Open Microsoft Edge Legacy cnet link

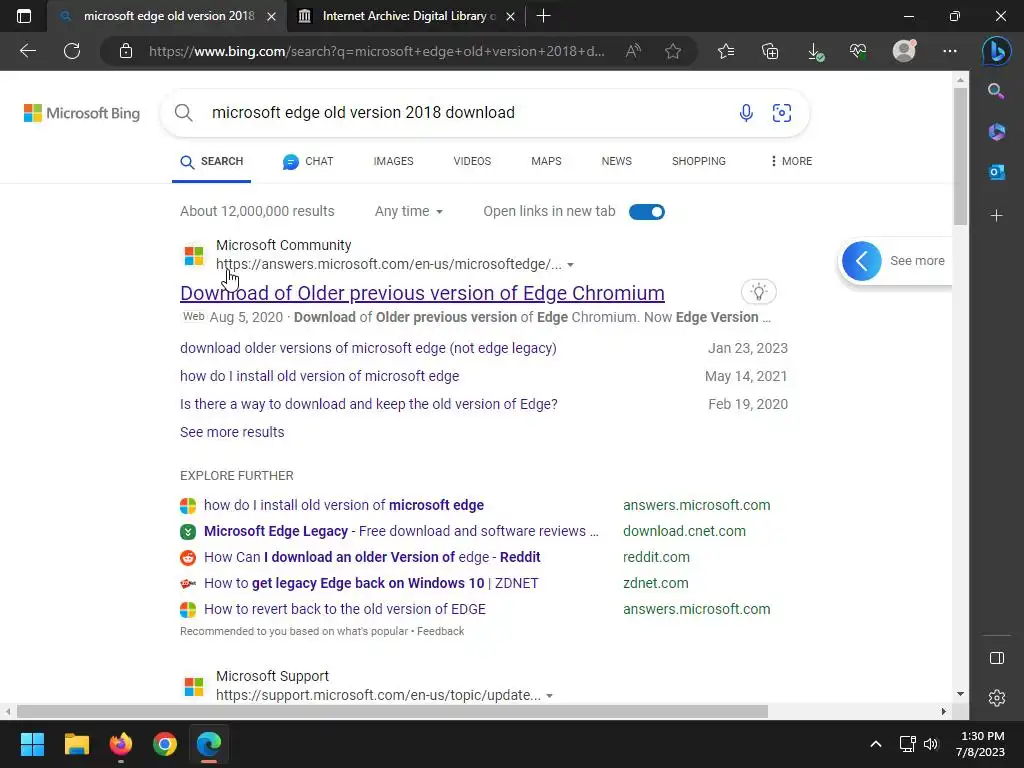click(401, 531)
